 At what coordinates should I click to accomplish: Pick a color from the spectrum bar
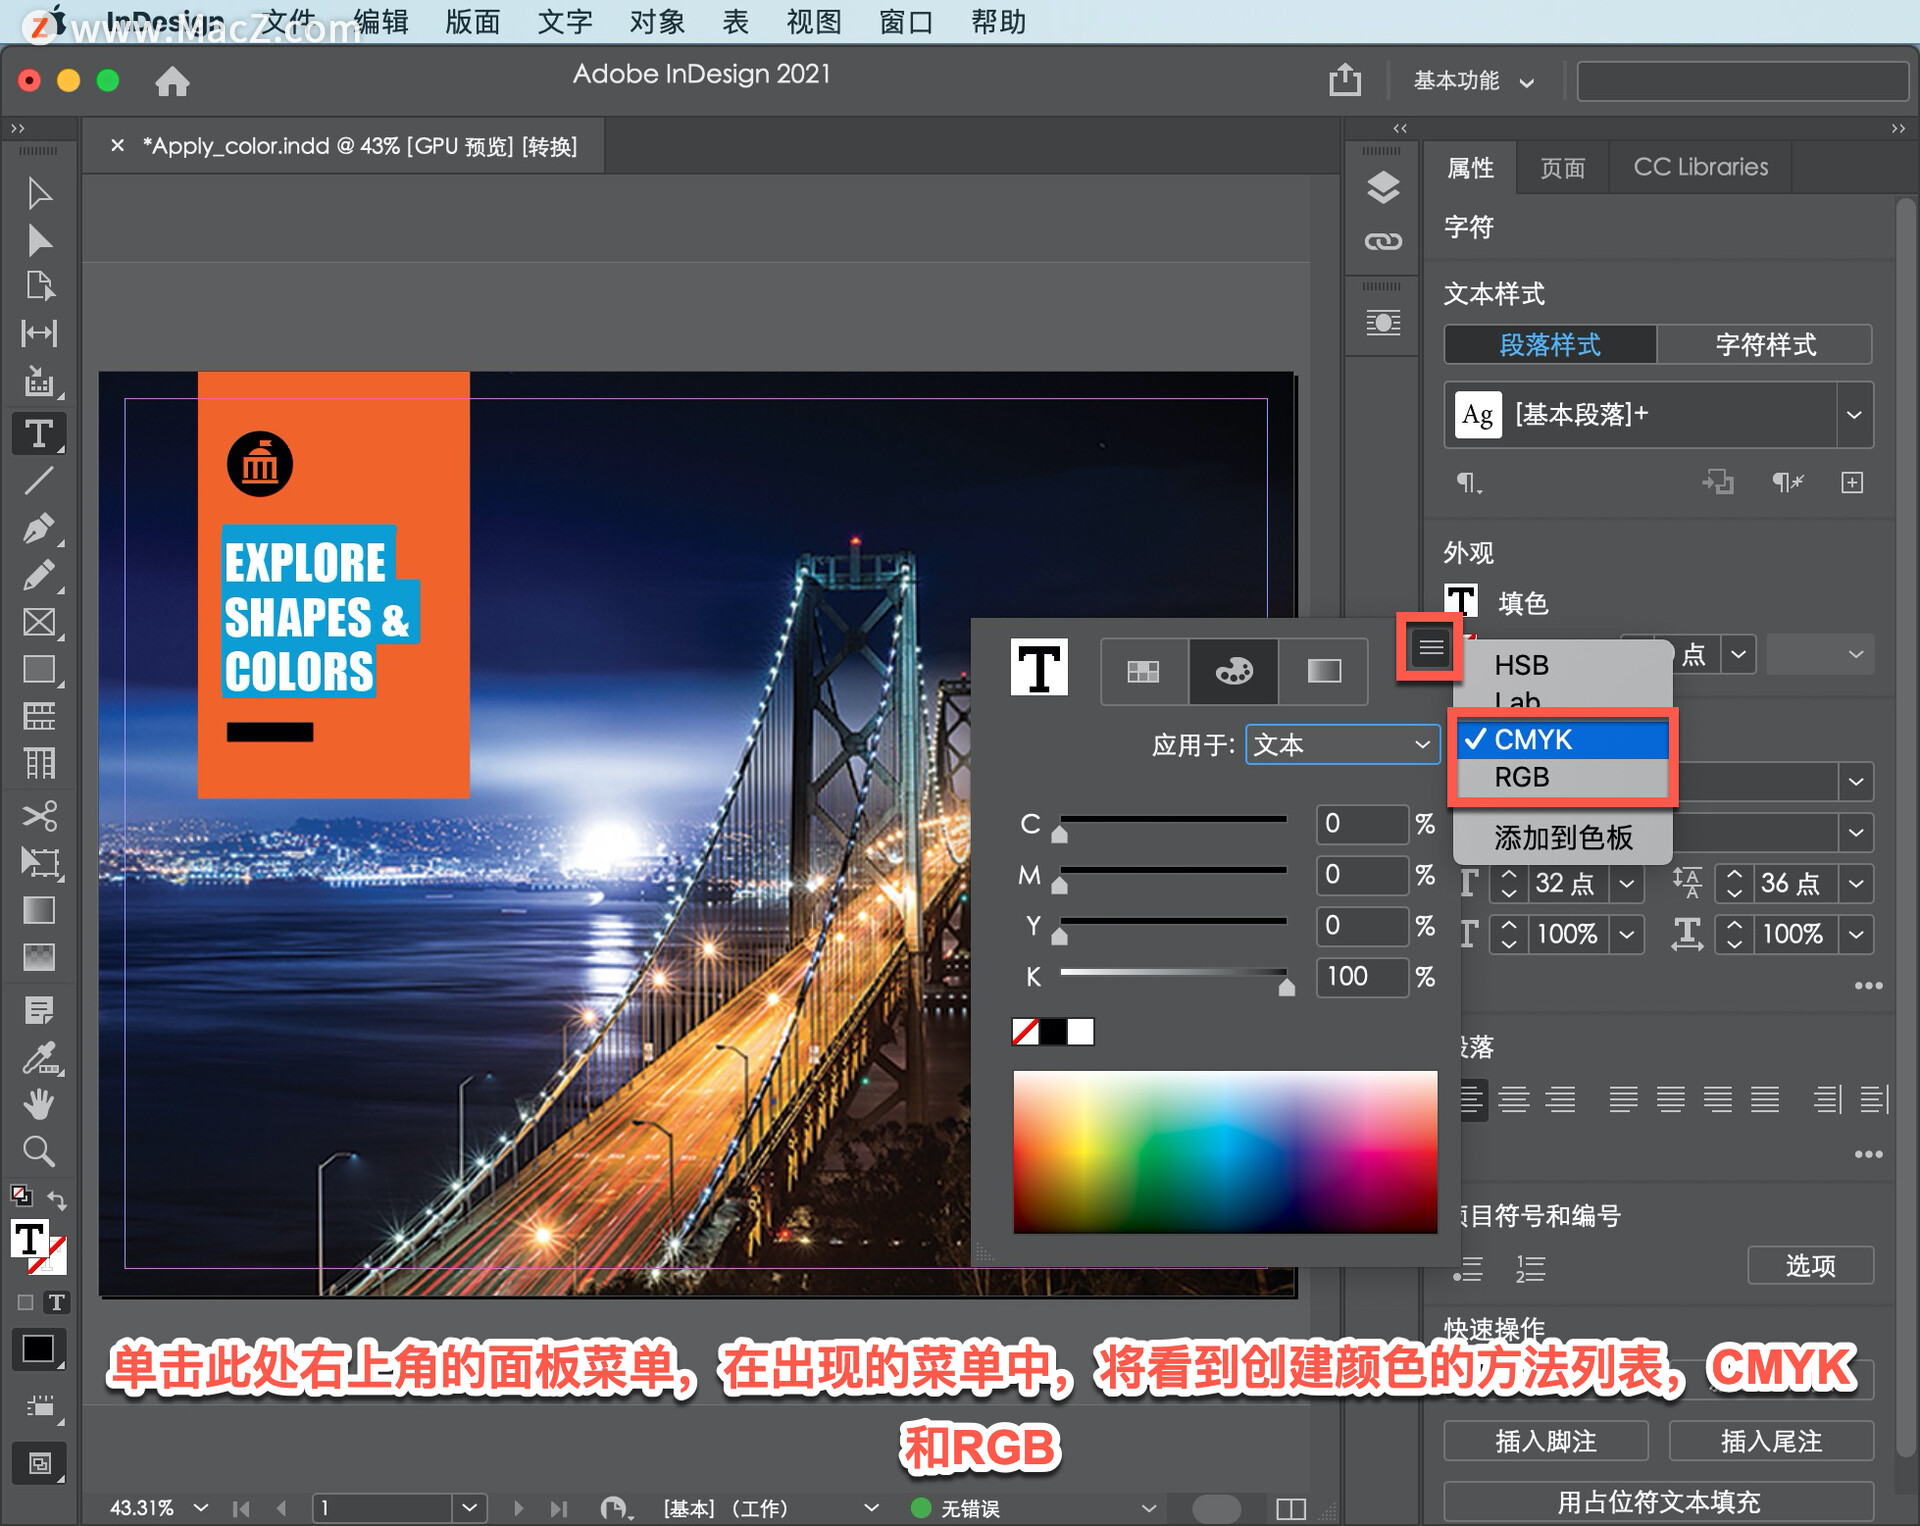click(x=1224, y=1151)
